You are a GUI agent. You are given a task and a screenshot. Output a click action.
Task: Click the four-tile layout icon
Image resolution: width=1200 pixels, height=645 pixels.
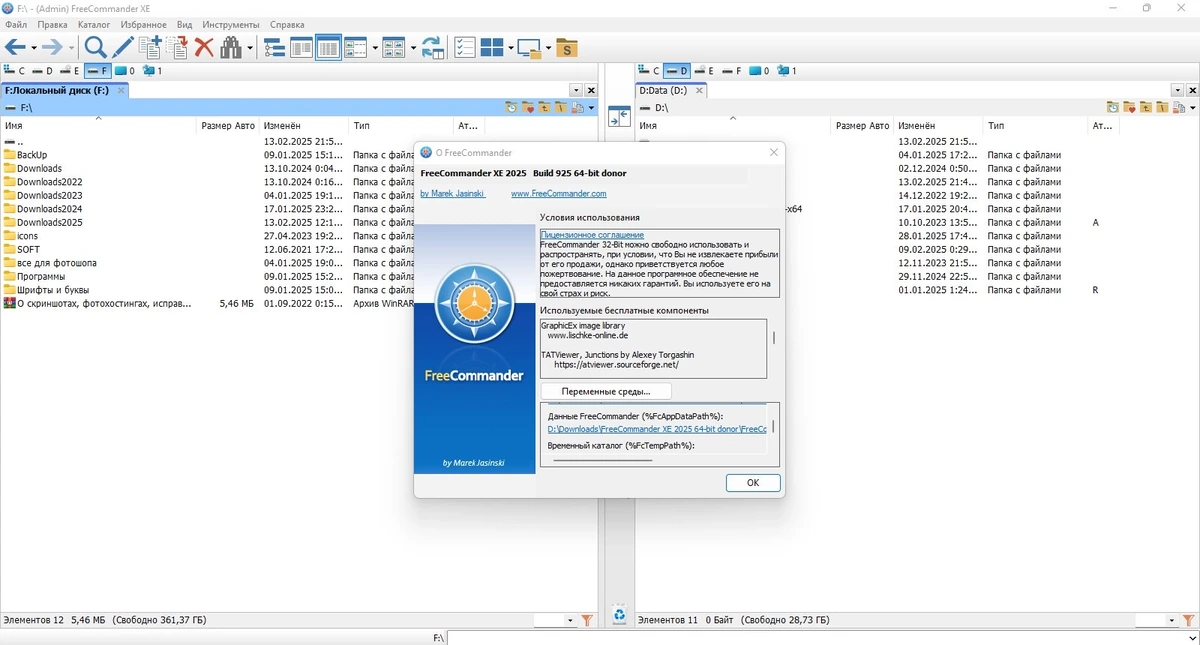pos(492,47)
